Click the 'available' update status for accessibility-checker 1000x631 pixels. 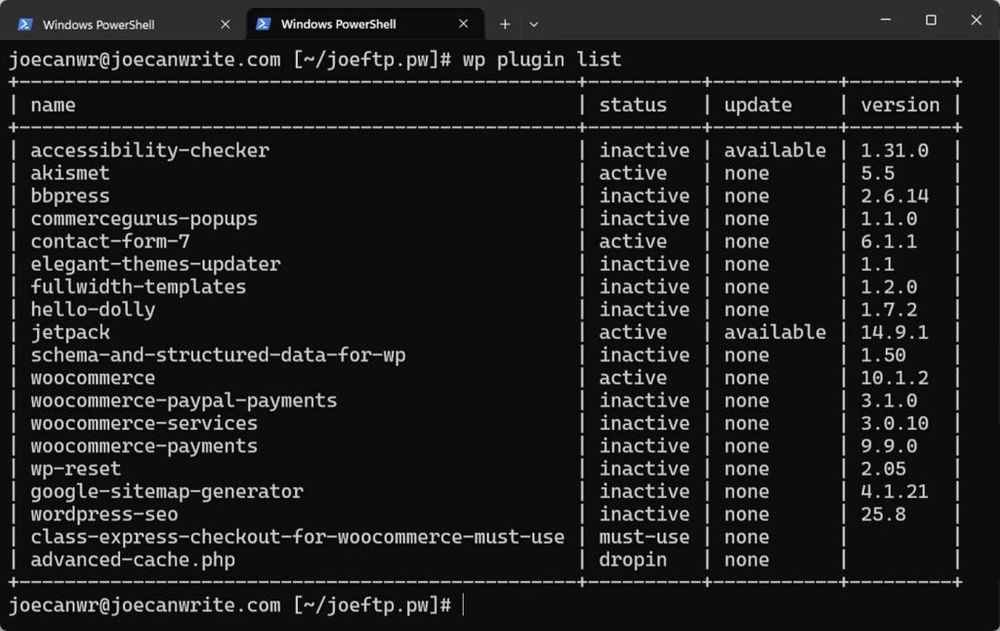click(x=774, y=150)
